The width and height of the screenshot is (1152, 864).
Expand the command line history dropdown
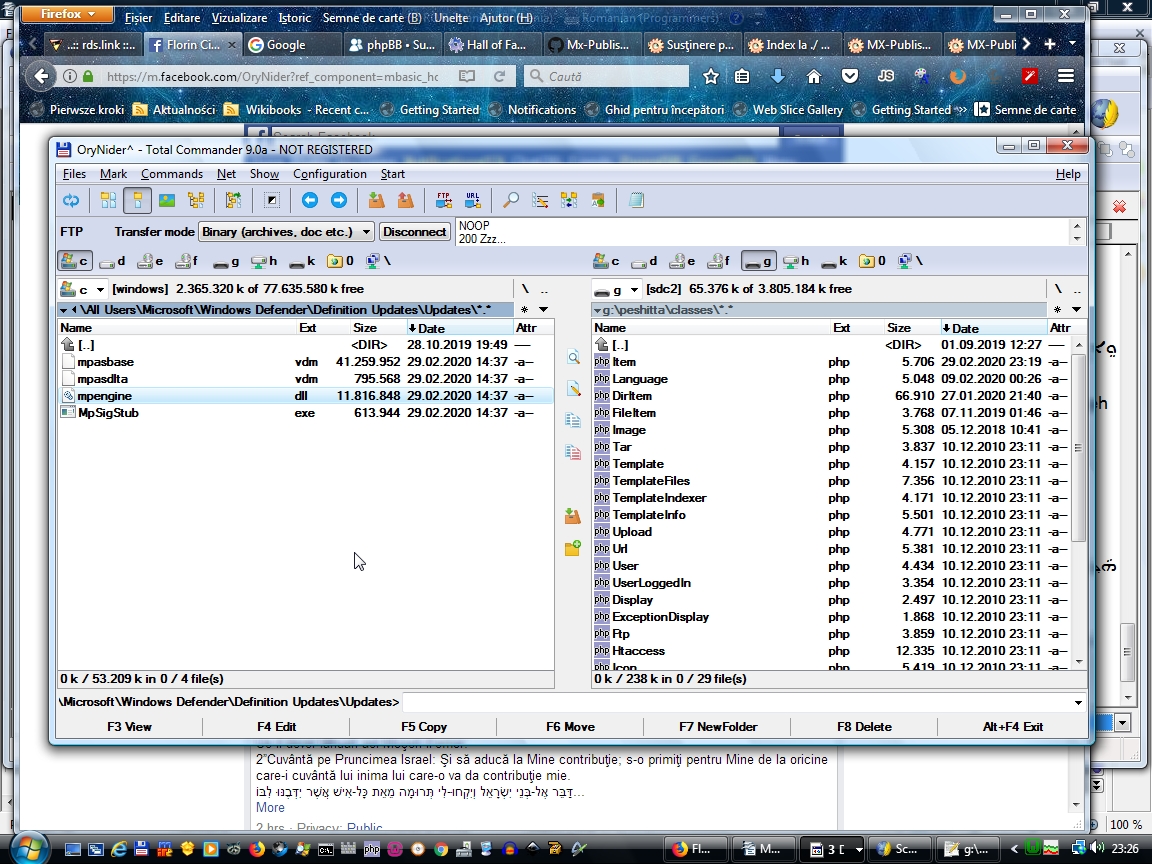click(x=1077, y=703)
